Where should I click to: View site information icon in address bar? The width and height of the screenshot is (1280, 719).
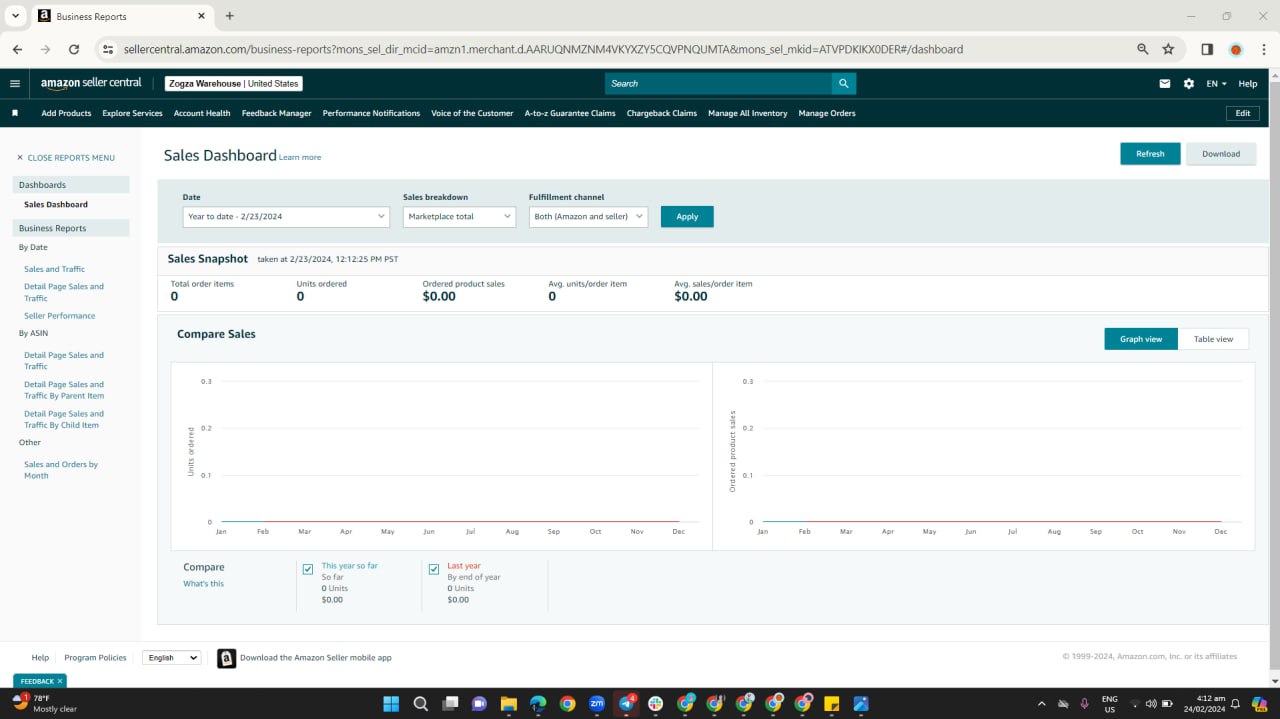tap(109, 49)
